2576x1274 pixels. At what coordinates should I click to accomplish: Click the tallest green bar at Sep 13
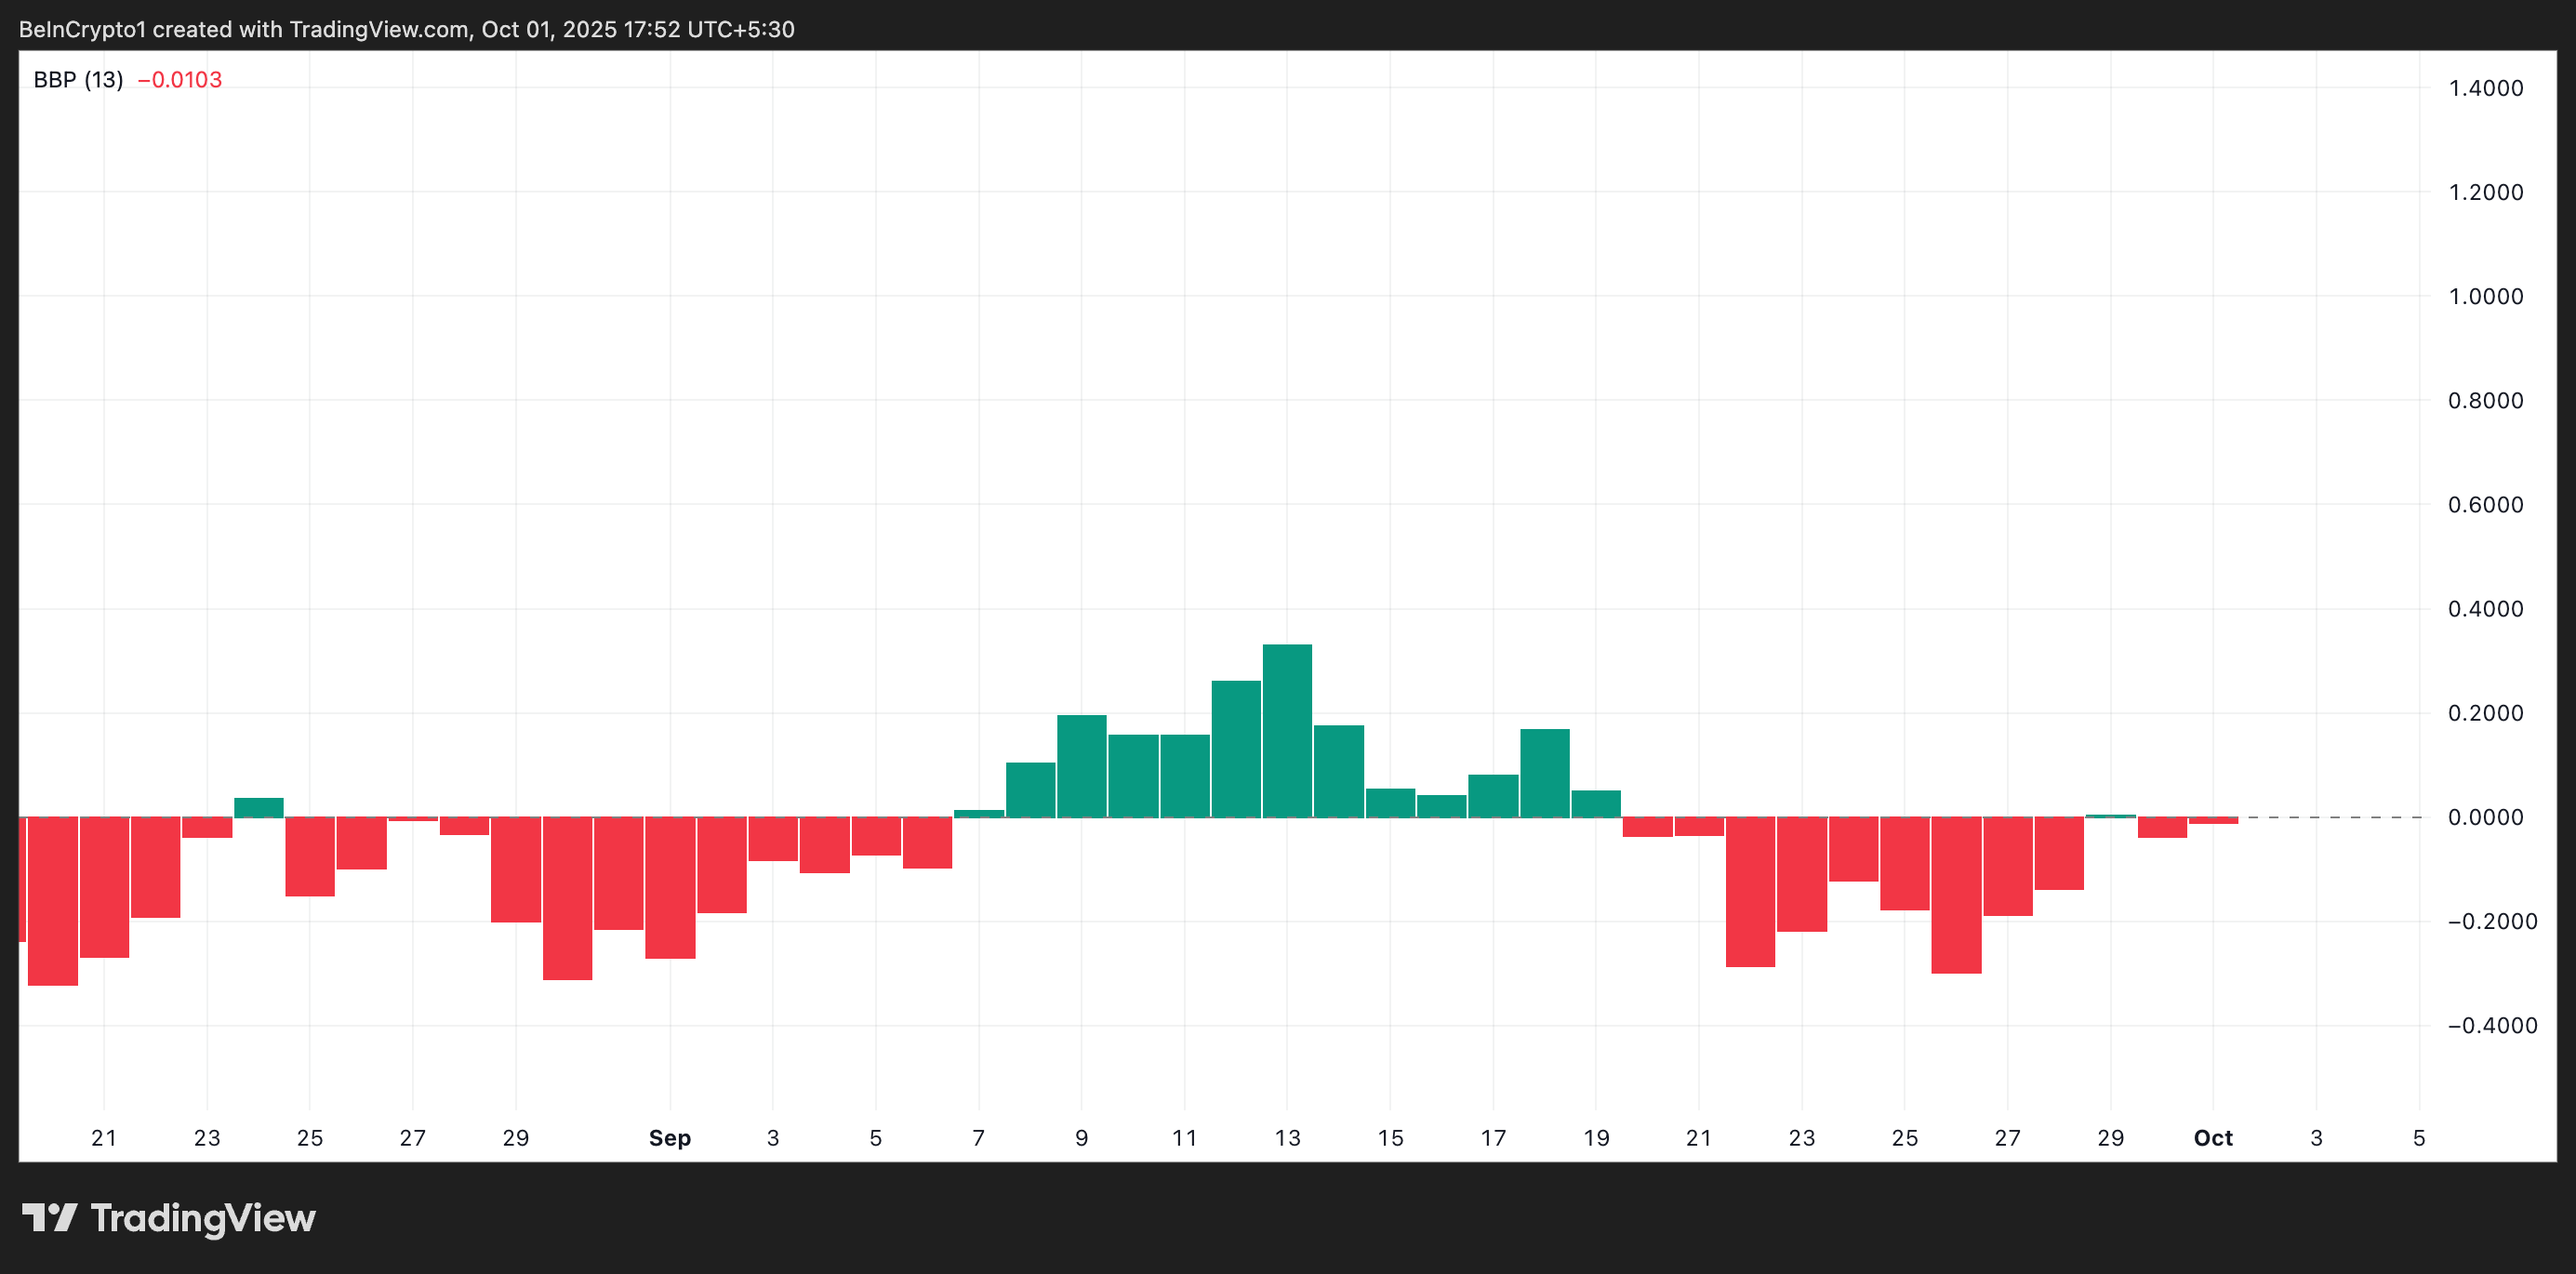pyautogui.click(x=1287, y=730)
